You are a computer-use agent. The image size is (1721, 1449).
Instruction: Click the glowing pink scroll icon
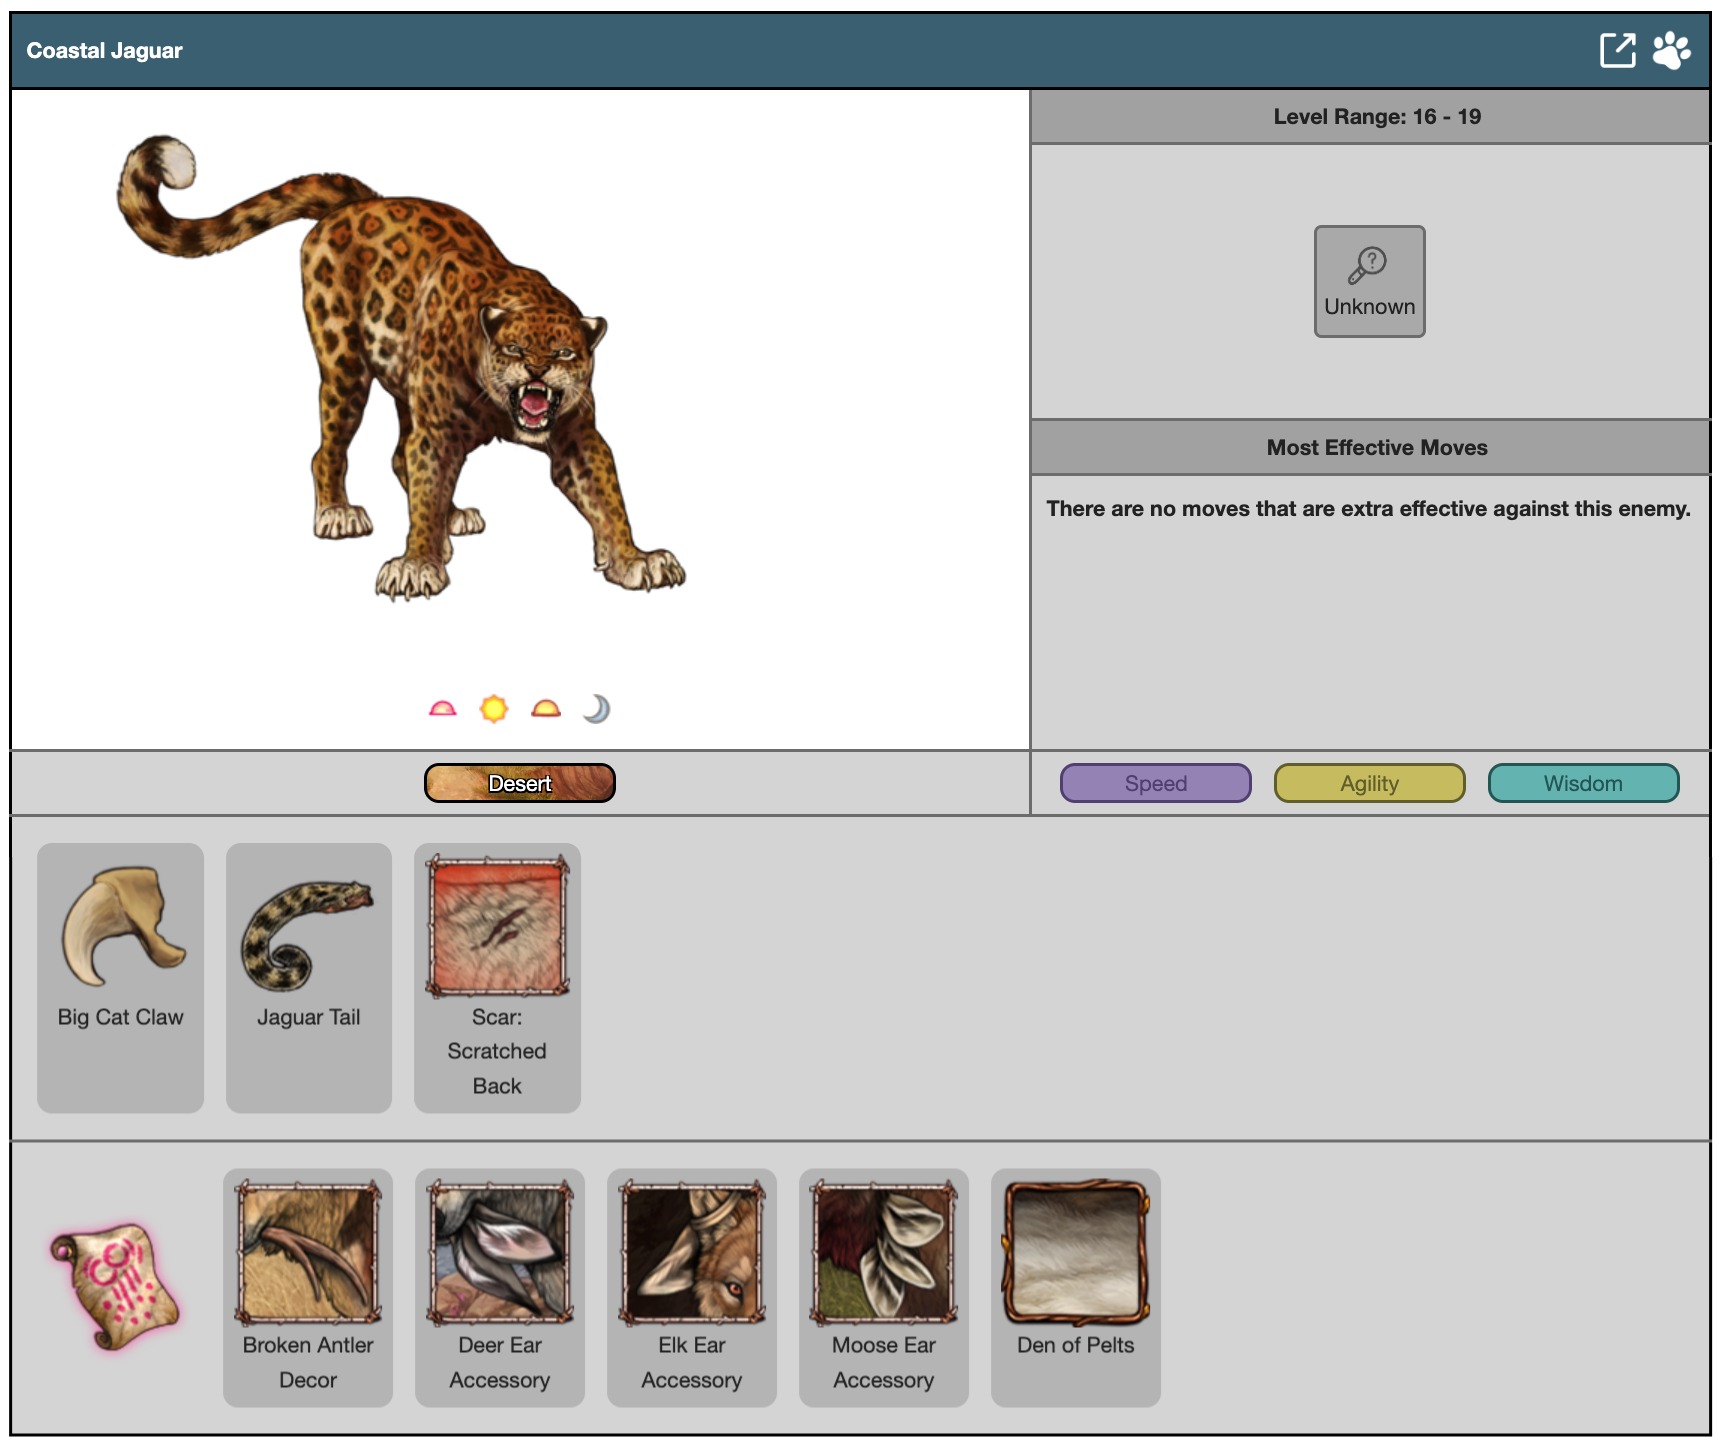[115, 1285]
